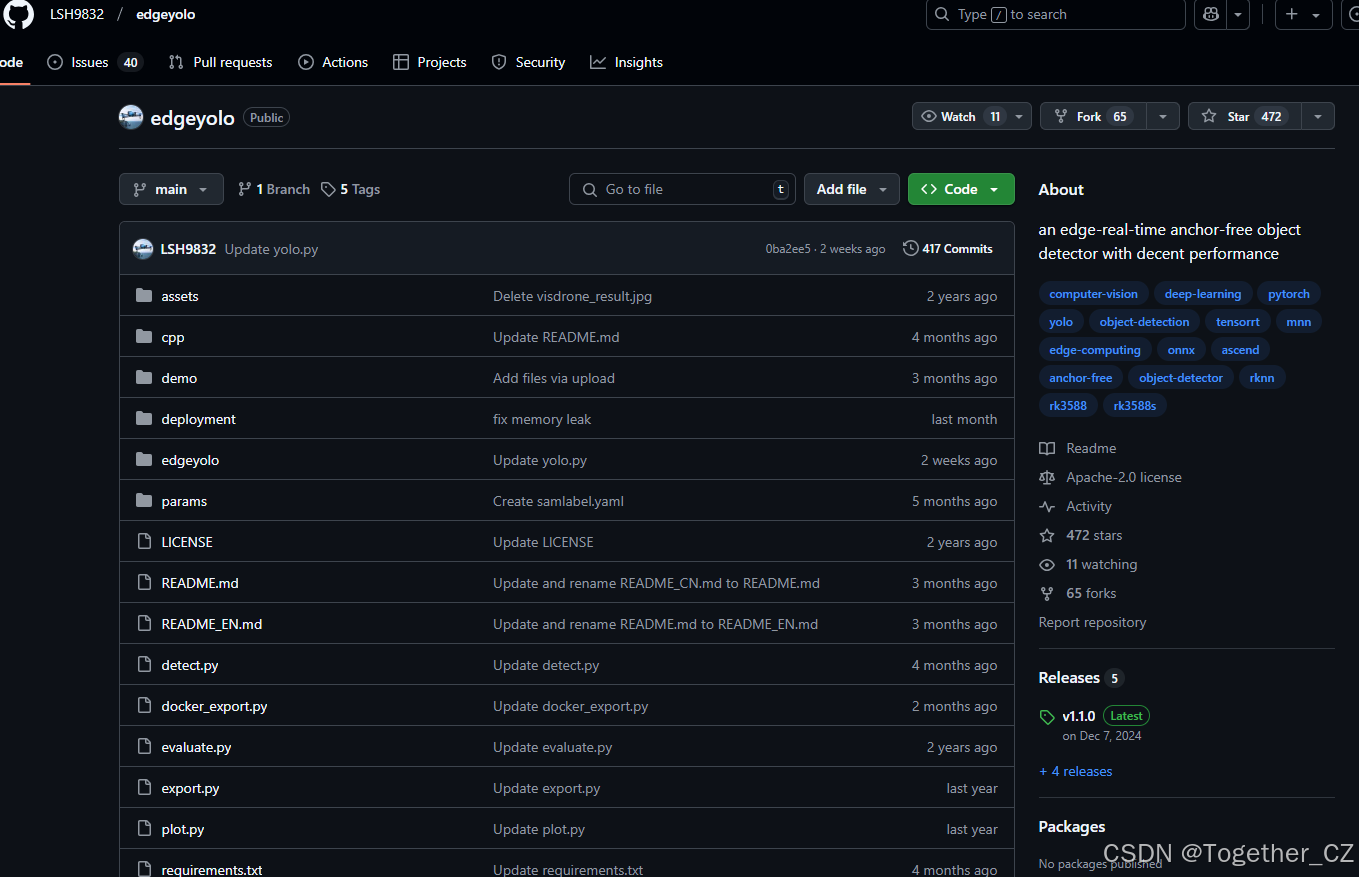Viewport: 1359px width, 877px height.
Task: Open the Projects tab
Action: click(x=430, y=62)
